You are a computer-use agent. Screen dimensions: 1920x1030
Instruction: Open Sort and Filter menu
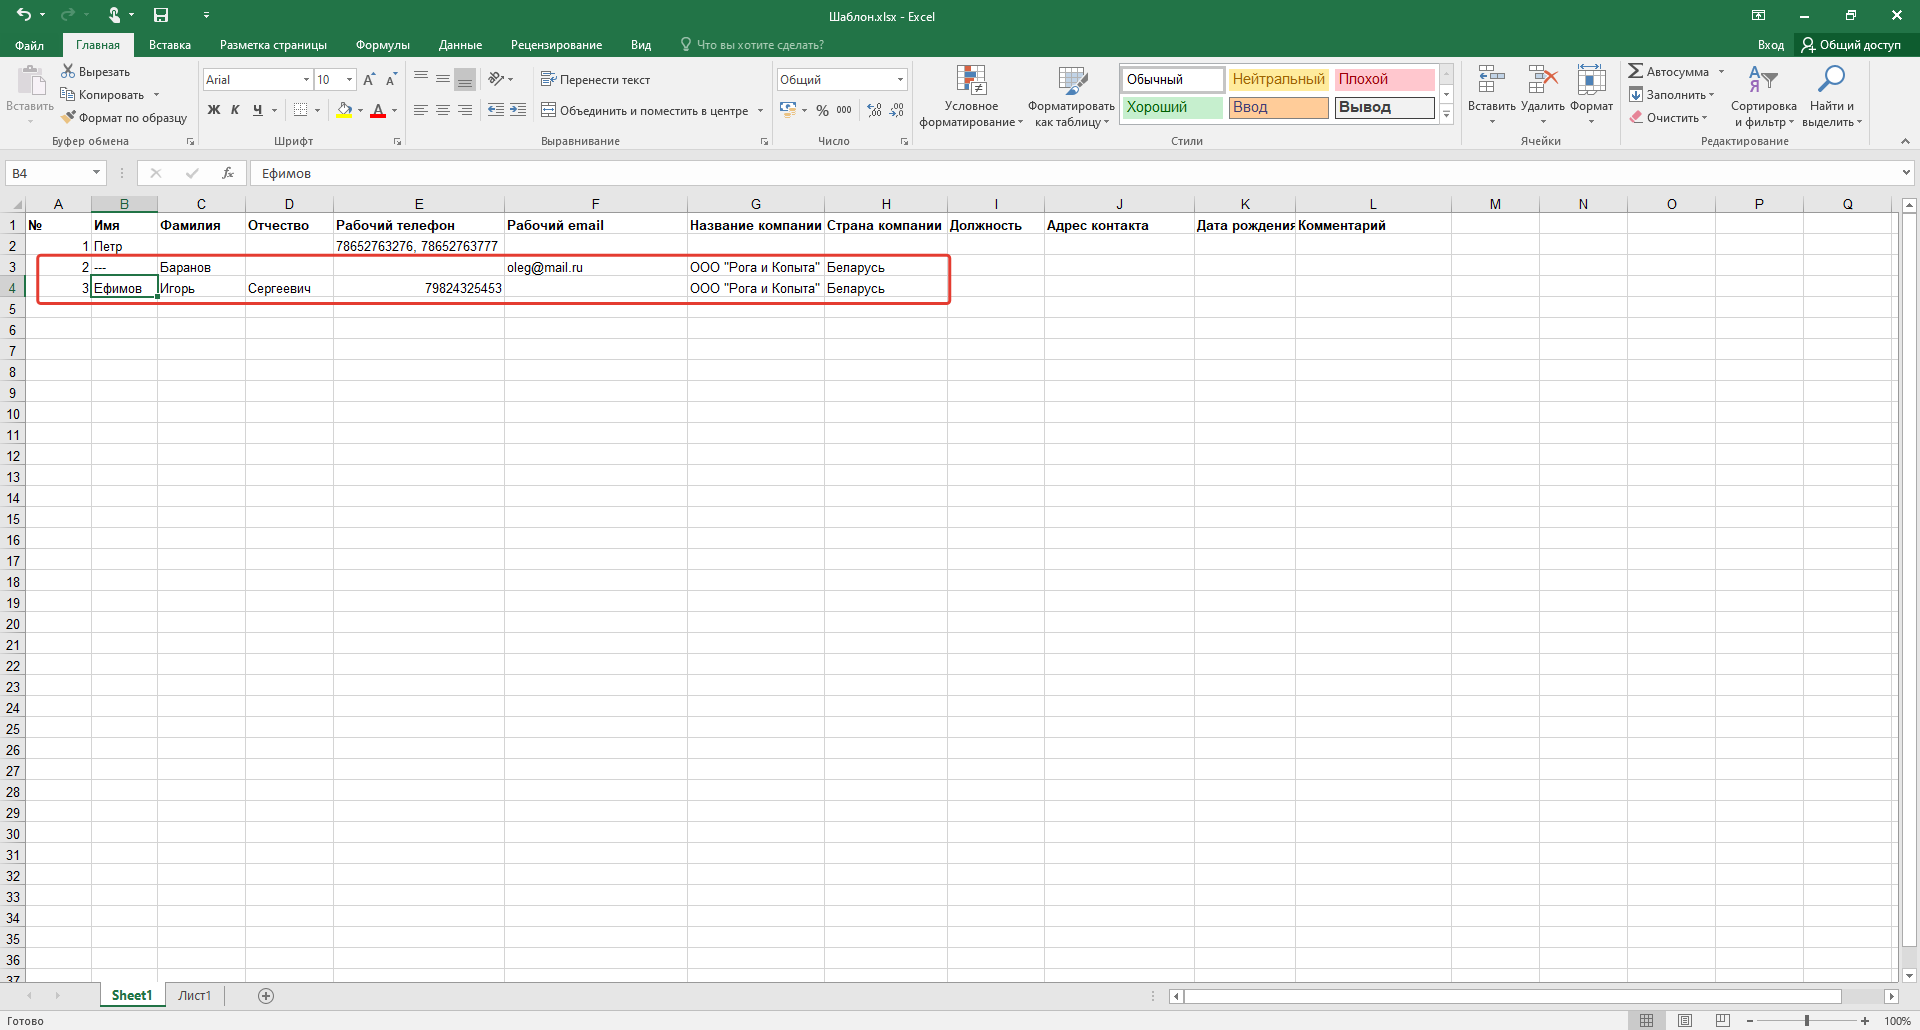tap(1764, 97)
